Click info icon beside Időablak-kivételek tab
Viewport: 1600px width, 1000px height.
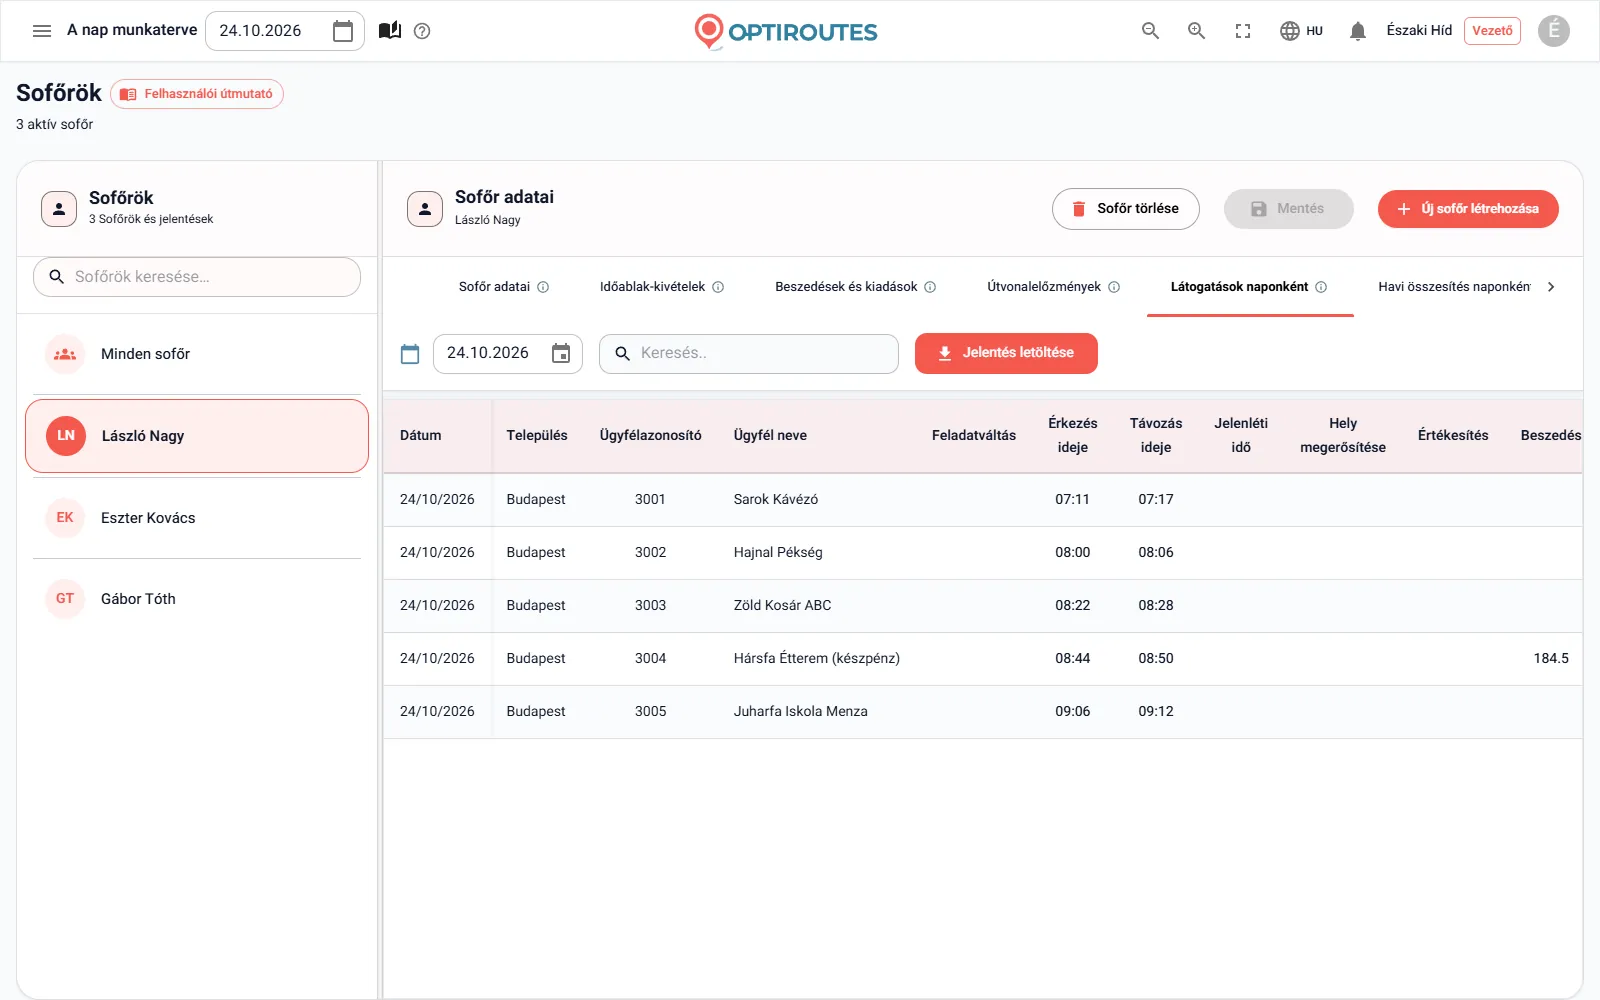(718, 287)
